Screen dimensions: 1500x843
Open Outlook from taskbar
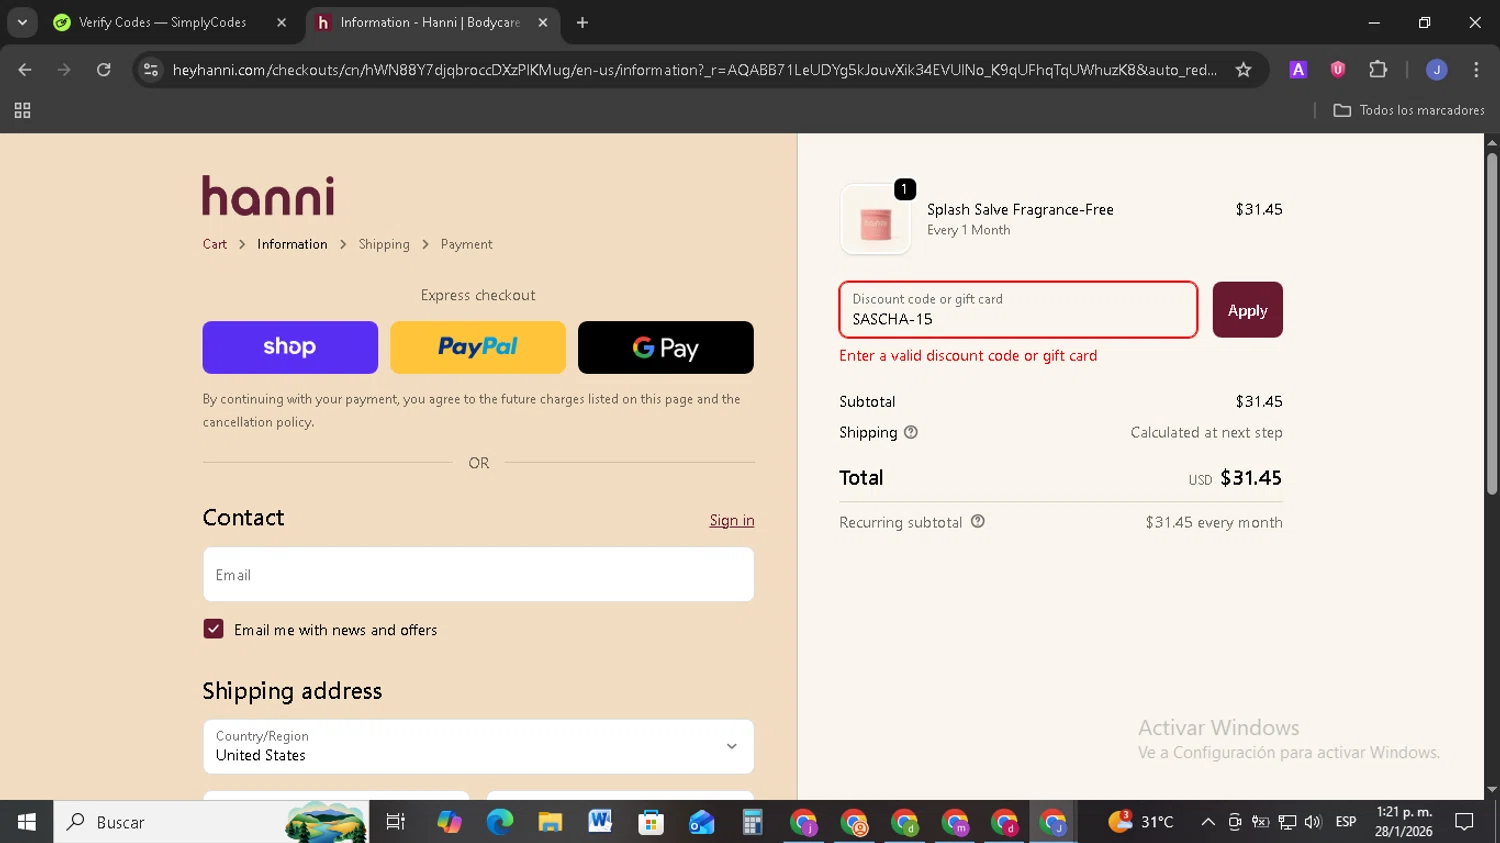pyautogui.click(x=701, y=822)
